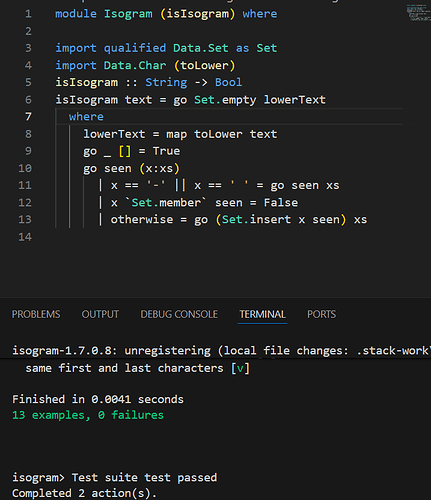
Task: Switch to the PROBLEMS panel tab
Action: click(x=36, y=314)
